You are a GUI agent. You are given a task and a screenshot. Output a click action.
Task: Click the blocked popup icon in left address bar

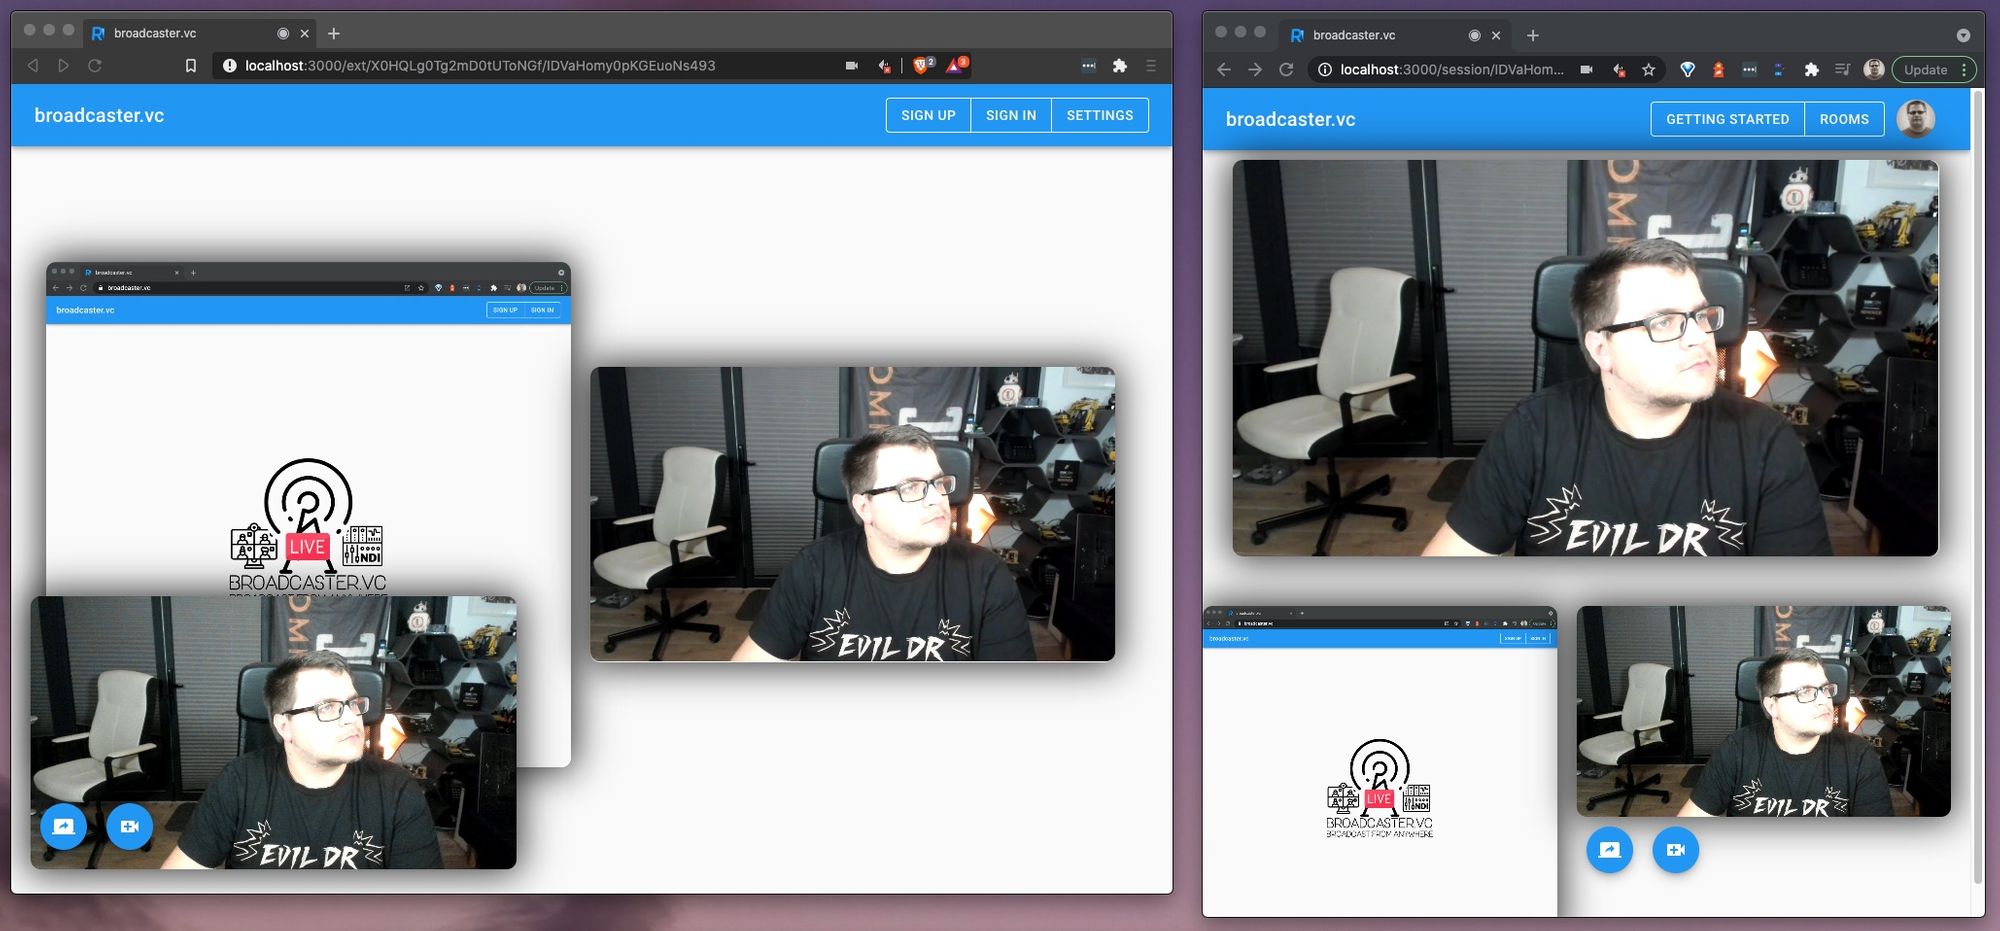(x=884, y=65)
